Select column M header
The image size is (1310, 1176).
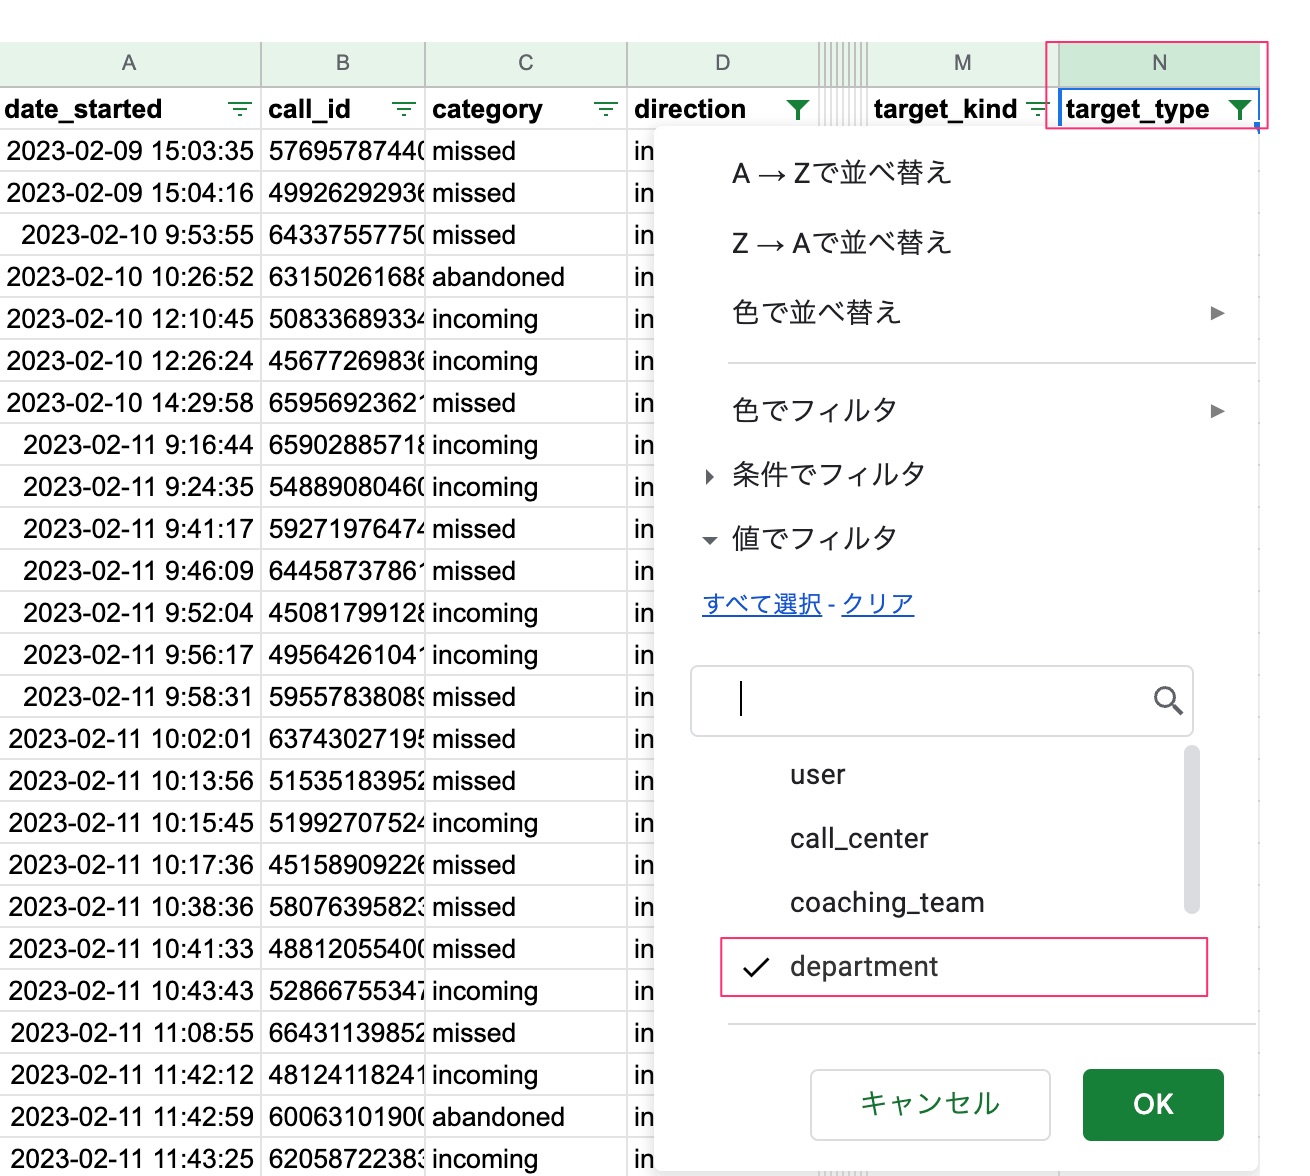pos(963,63)
